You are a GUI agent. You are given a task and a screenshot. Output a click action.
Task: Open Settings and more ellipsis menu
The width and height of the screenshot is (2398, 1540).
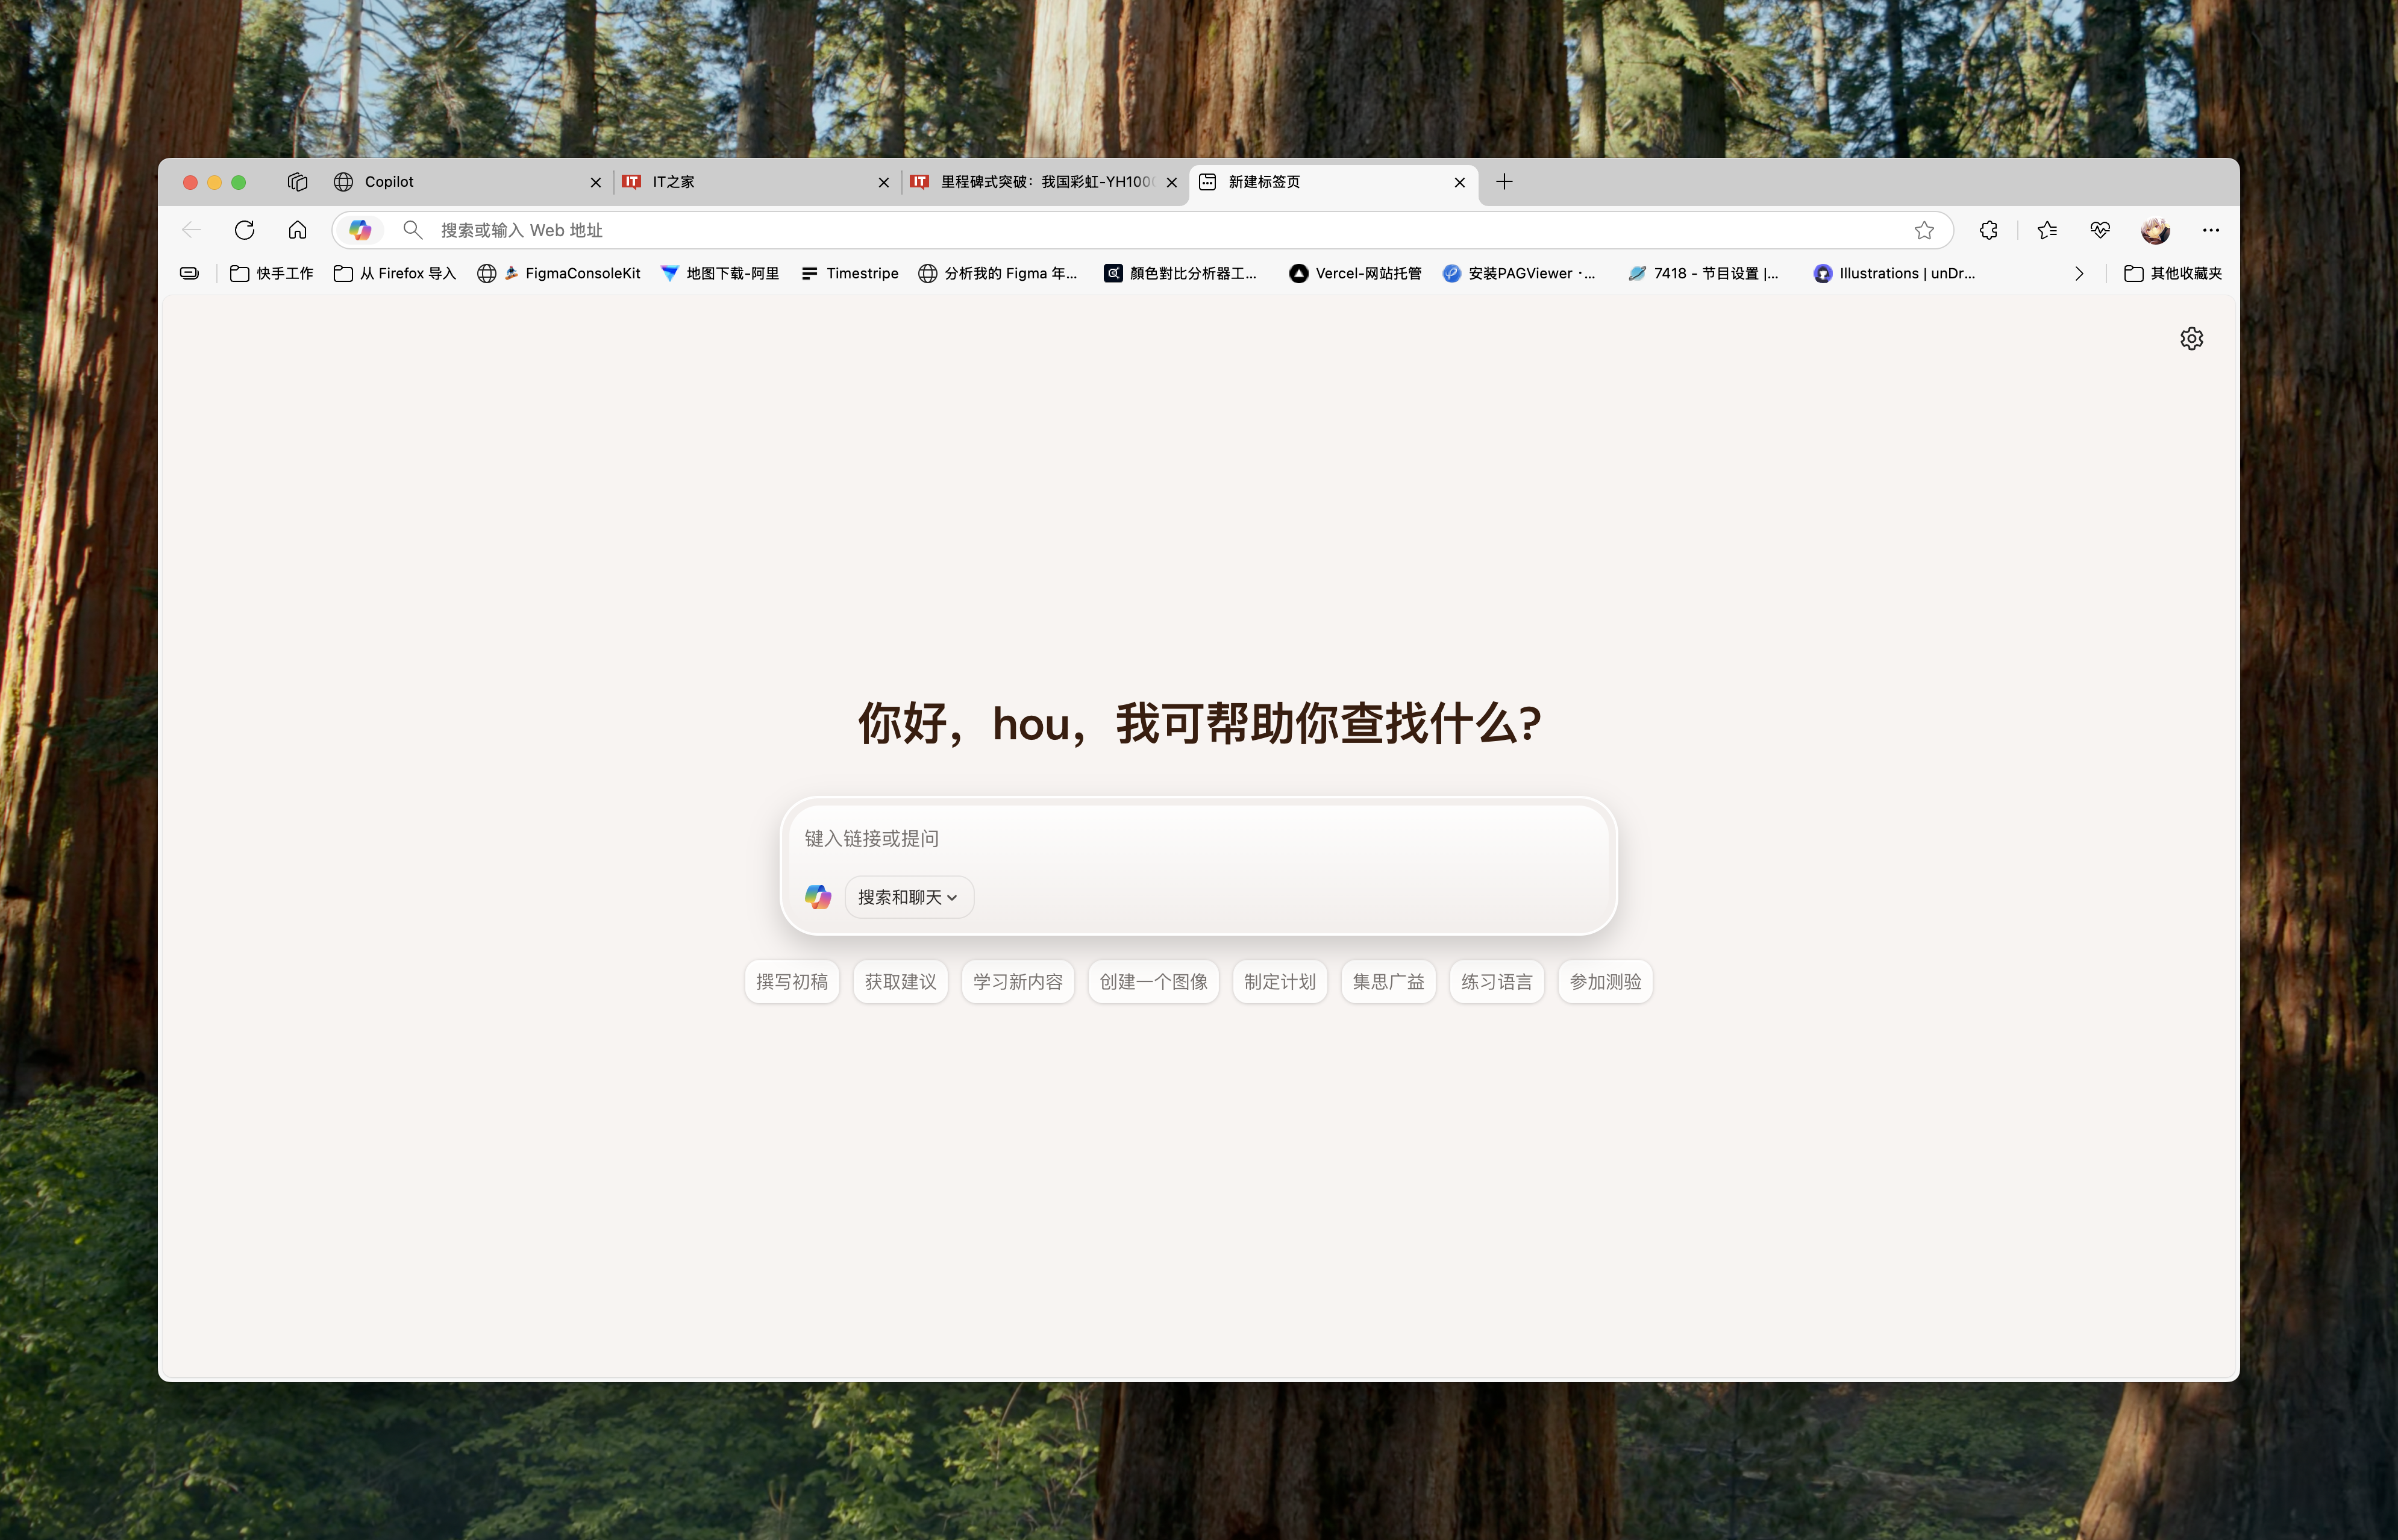click(2210, 230)
